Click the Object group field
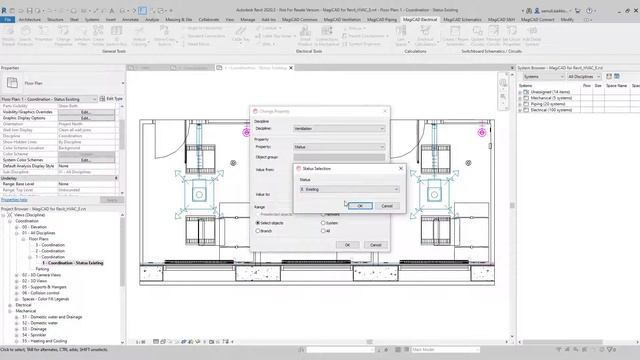 pos(339,157)
